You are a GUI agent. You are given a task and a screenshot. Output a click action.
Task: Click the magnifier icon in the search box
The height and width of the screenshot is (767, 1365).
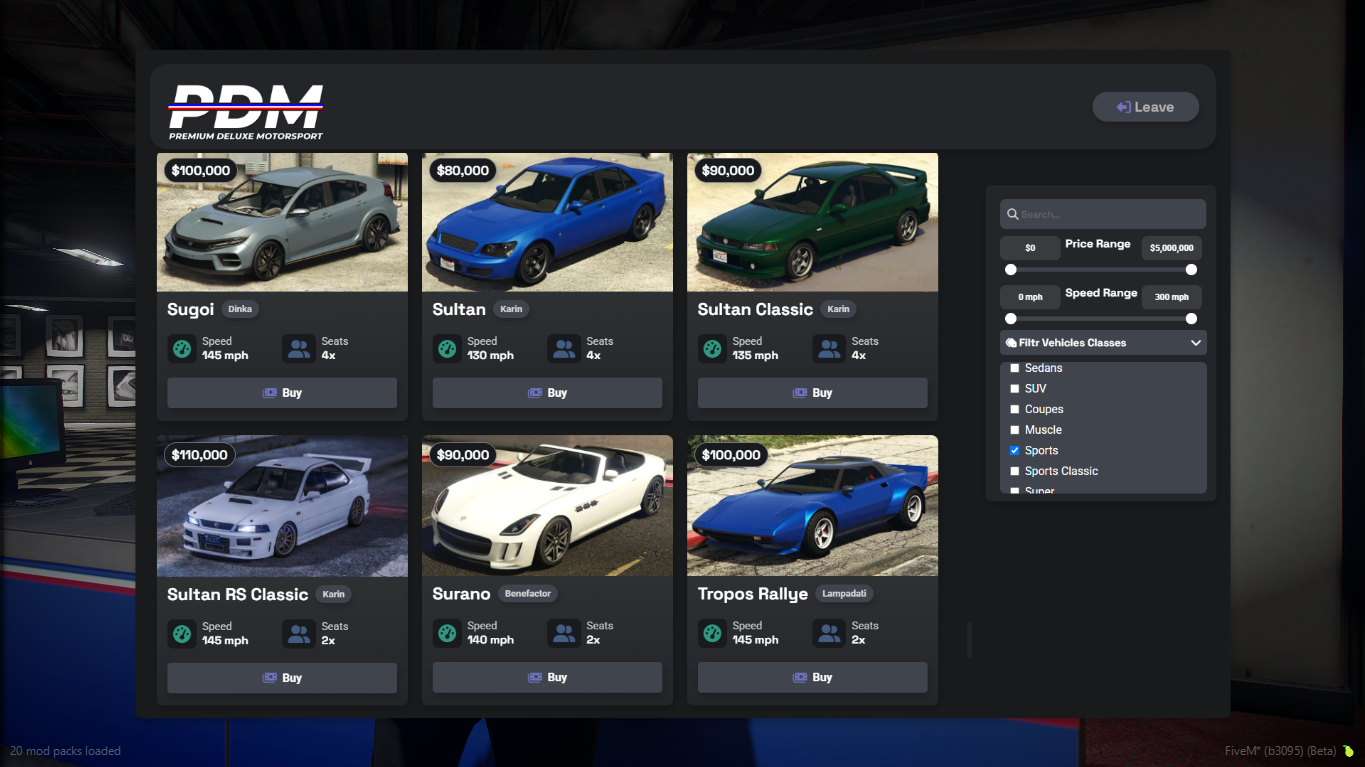pyautogui.click(x=1013, y=214)
